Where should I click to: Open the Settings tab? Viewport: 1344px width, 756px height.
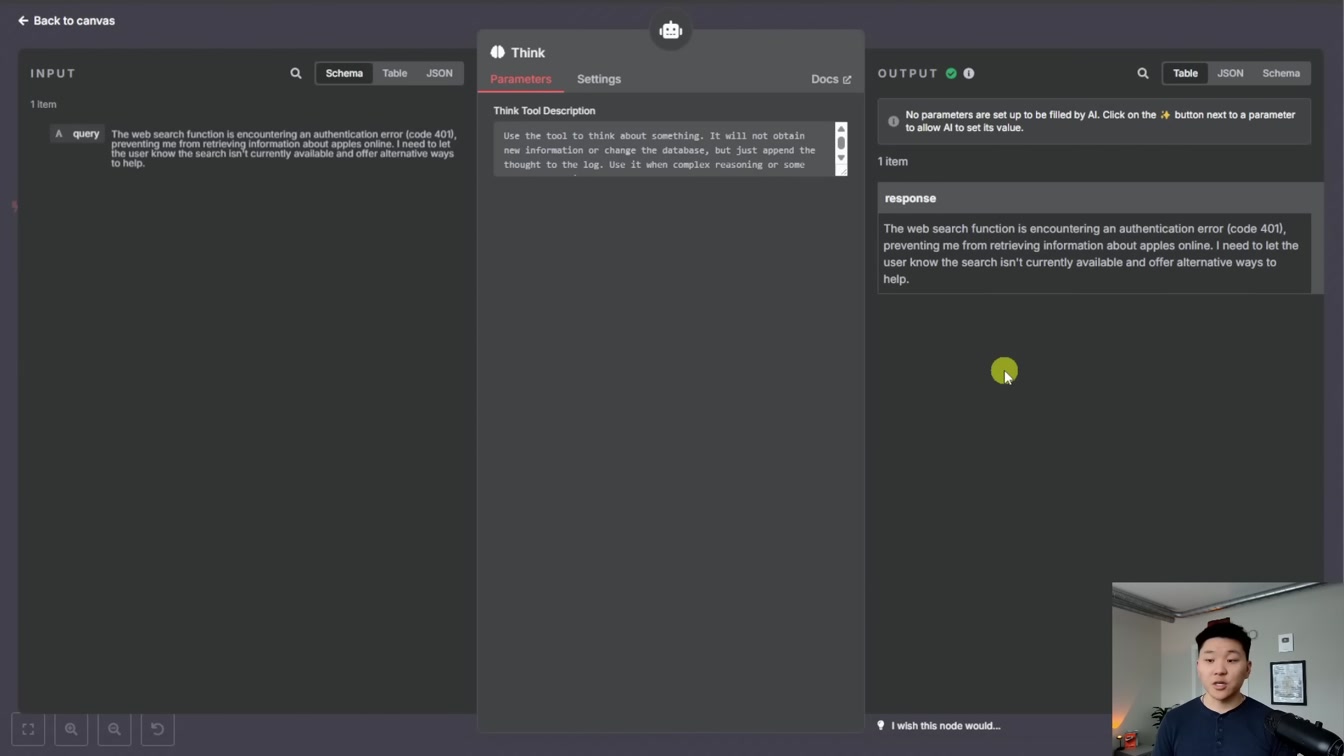[x=599, y=79]
